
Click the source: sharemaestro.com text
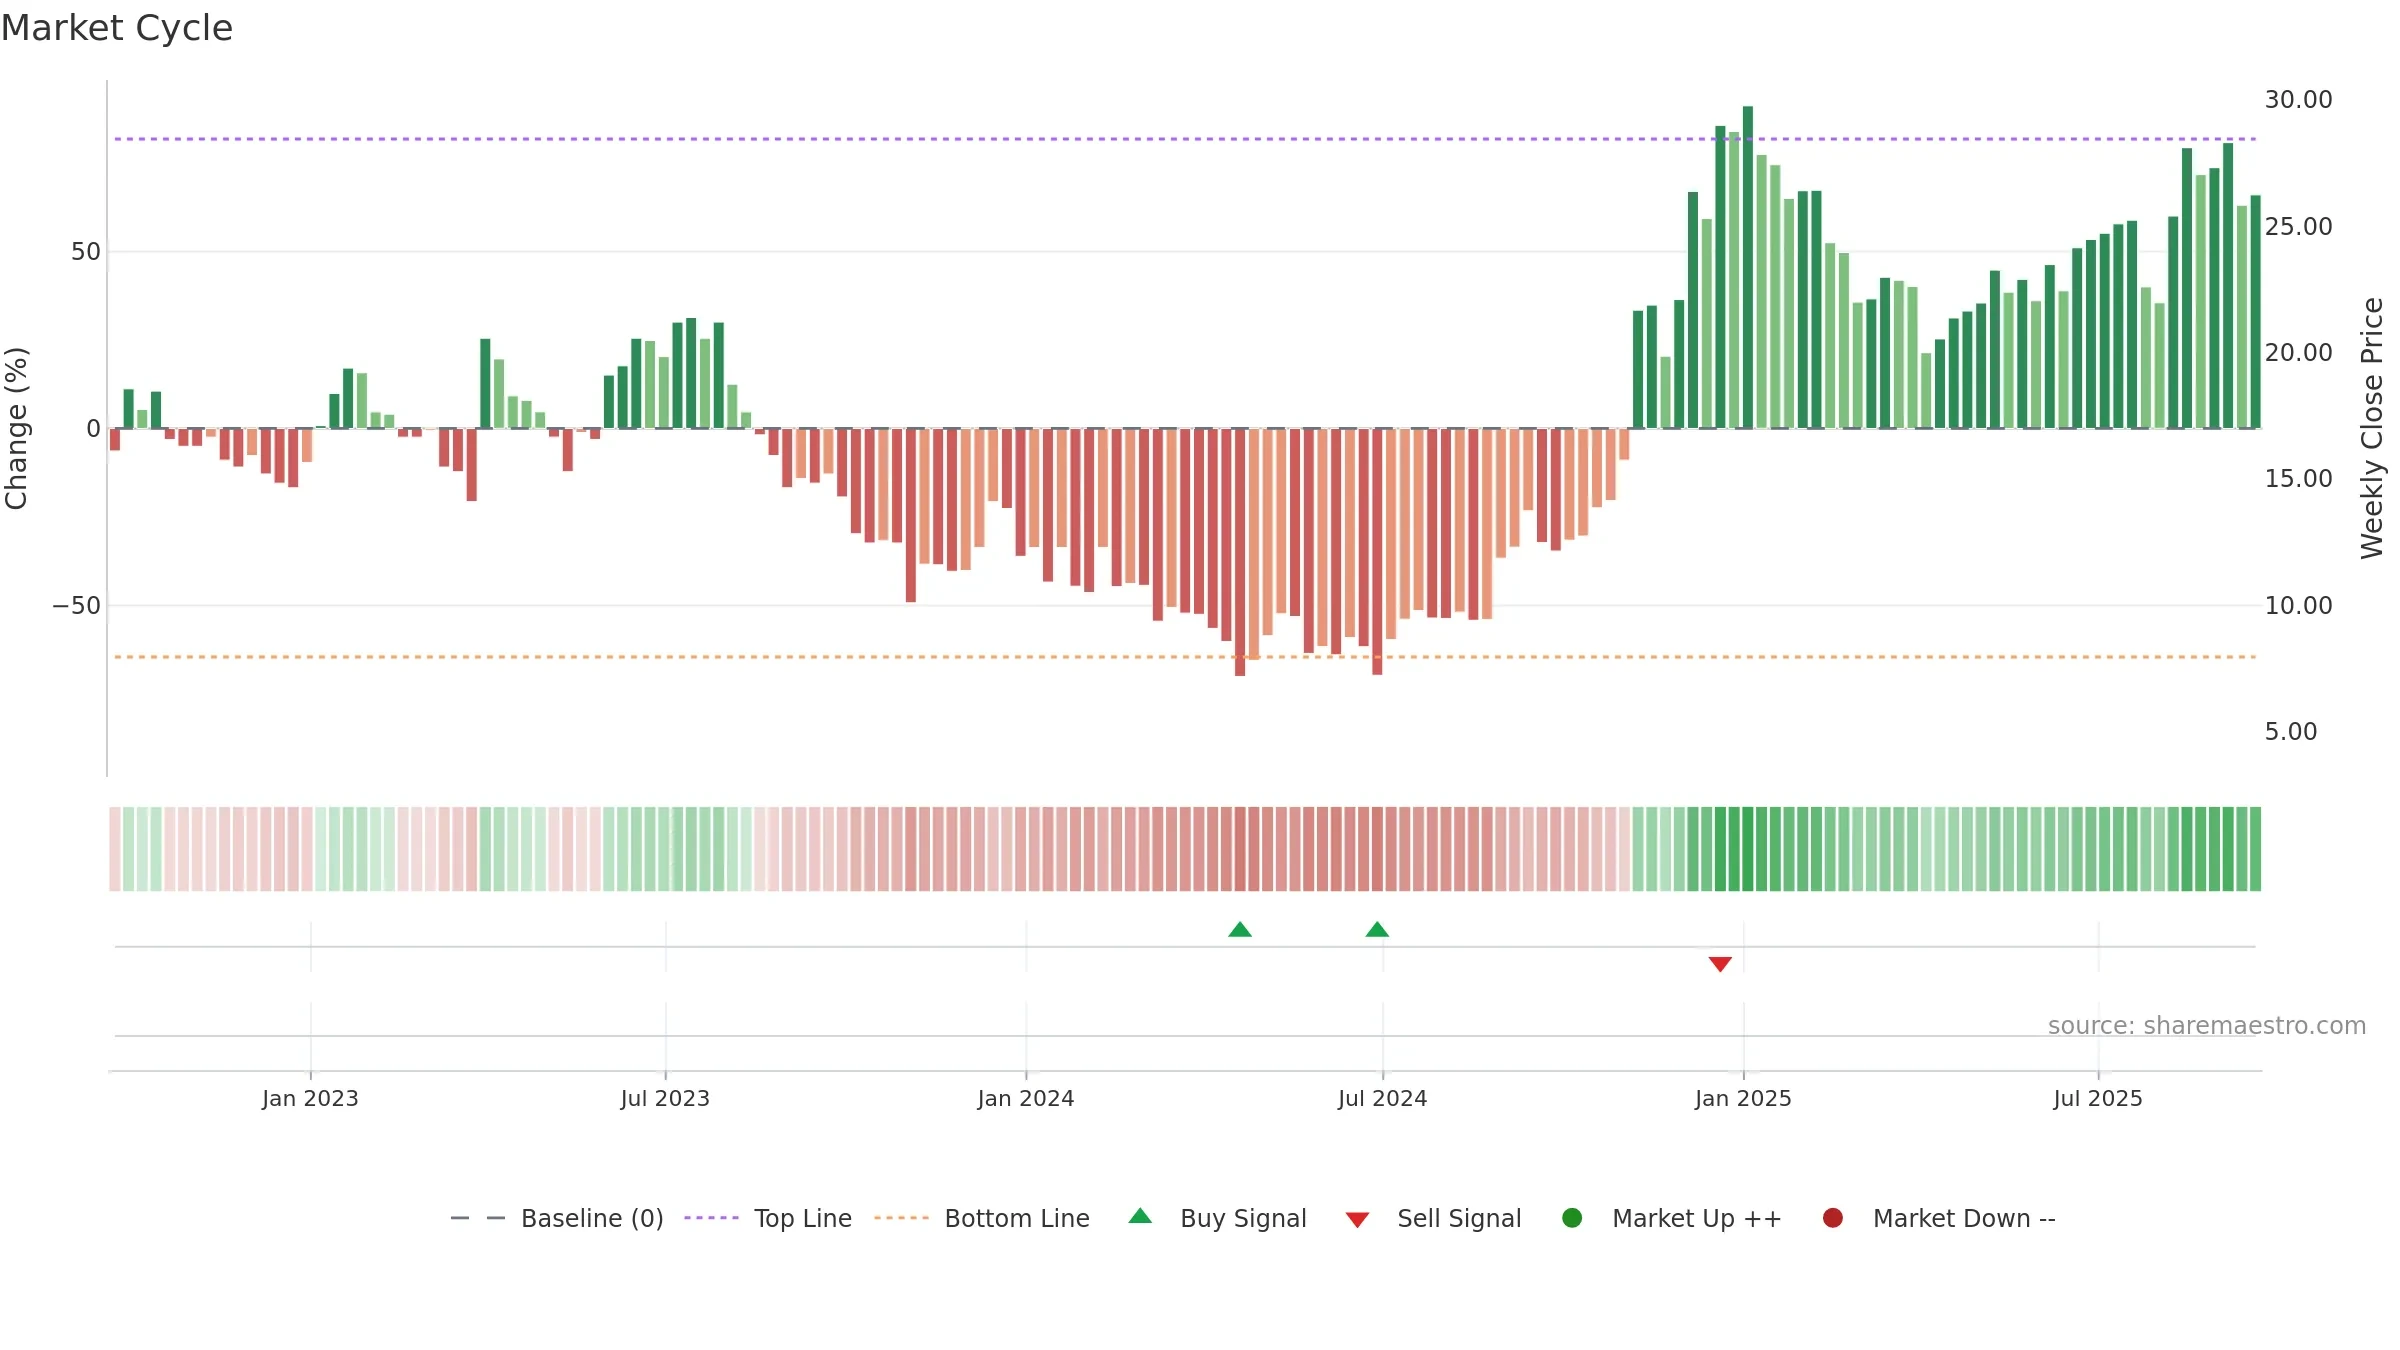point(2207,1026)
